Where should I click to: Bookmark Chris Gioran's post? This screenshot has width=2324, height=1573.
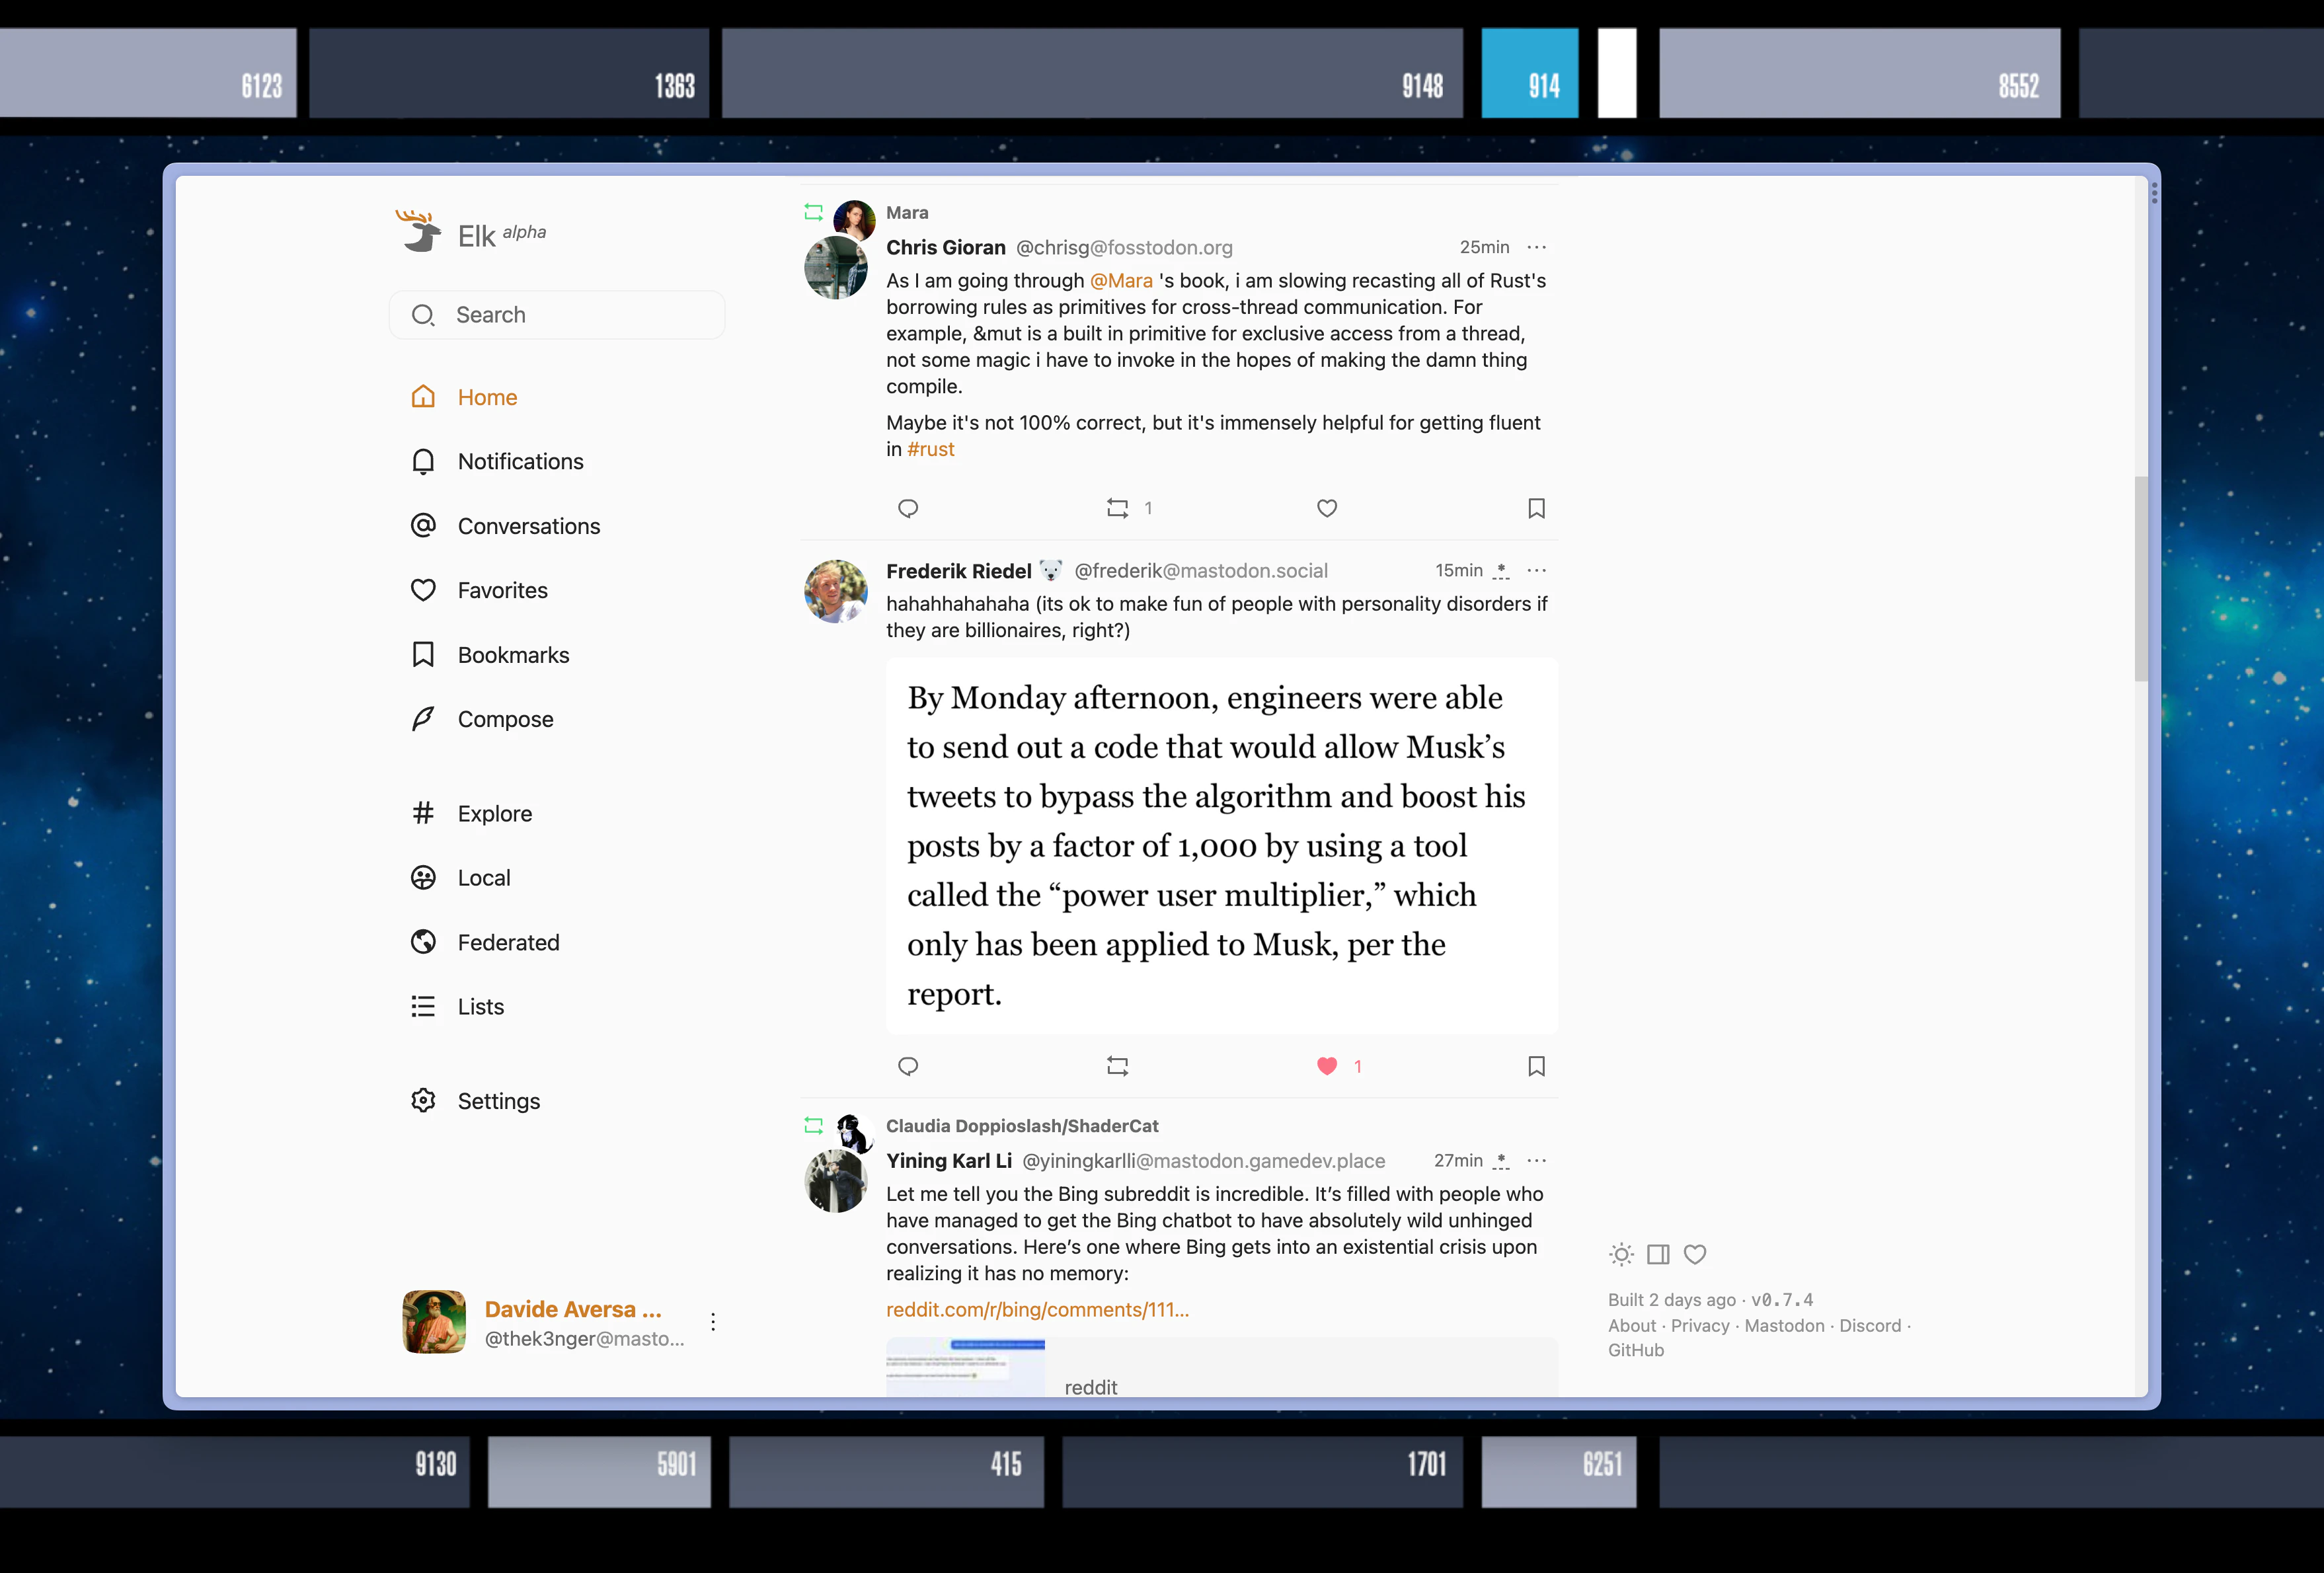point(1537,508)
